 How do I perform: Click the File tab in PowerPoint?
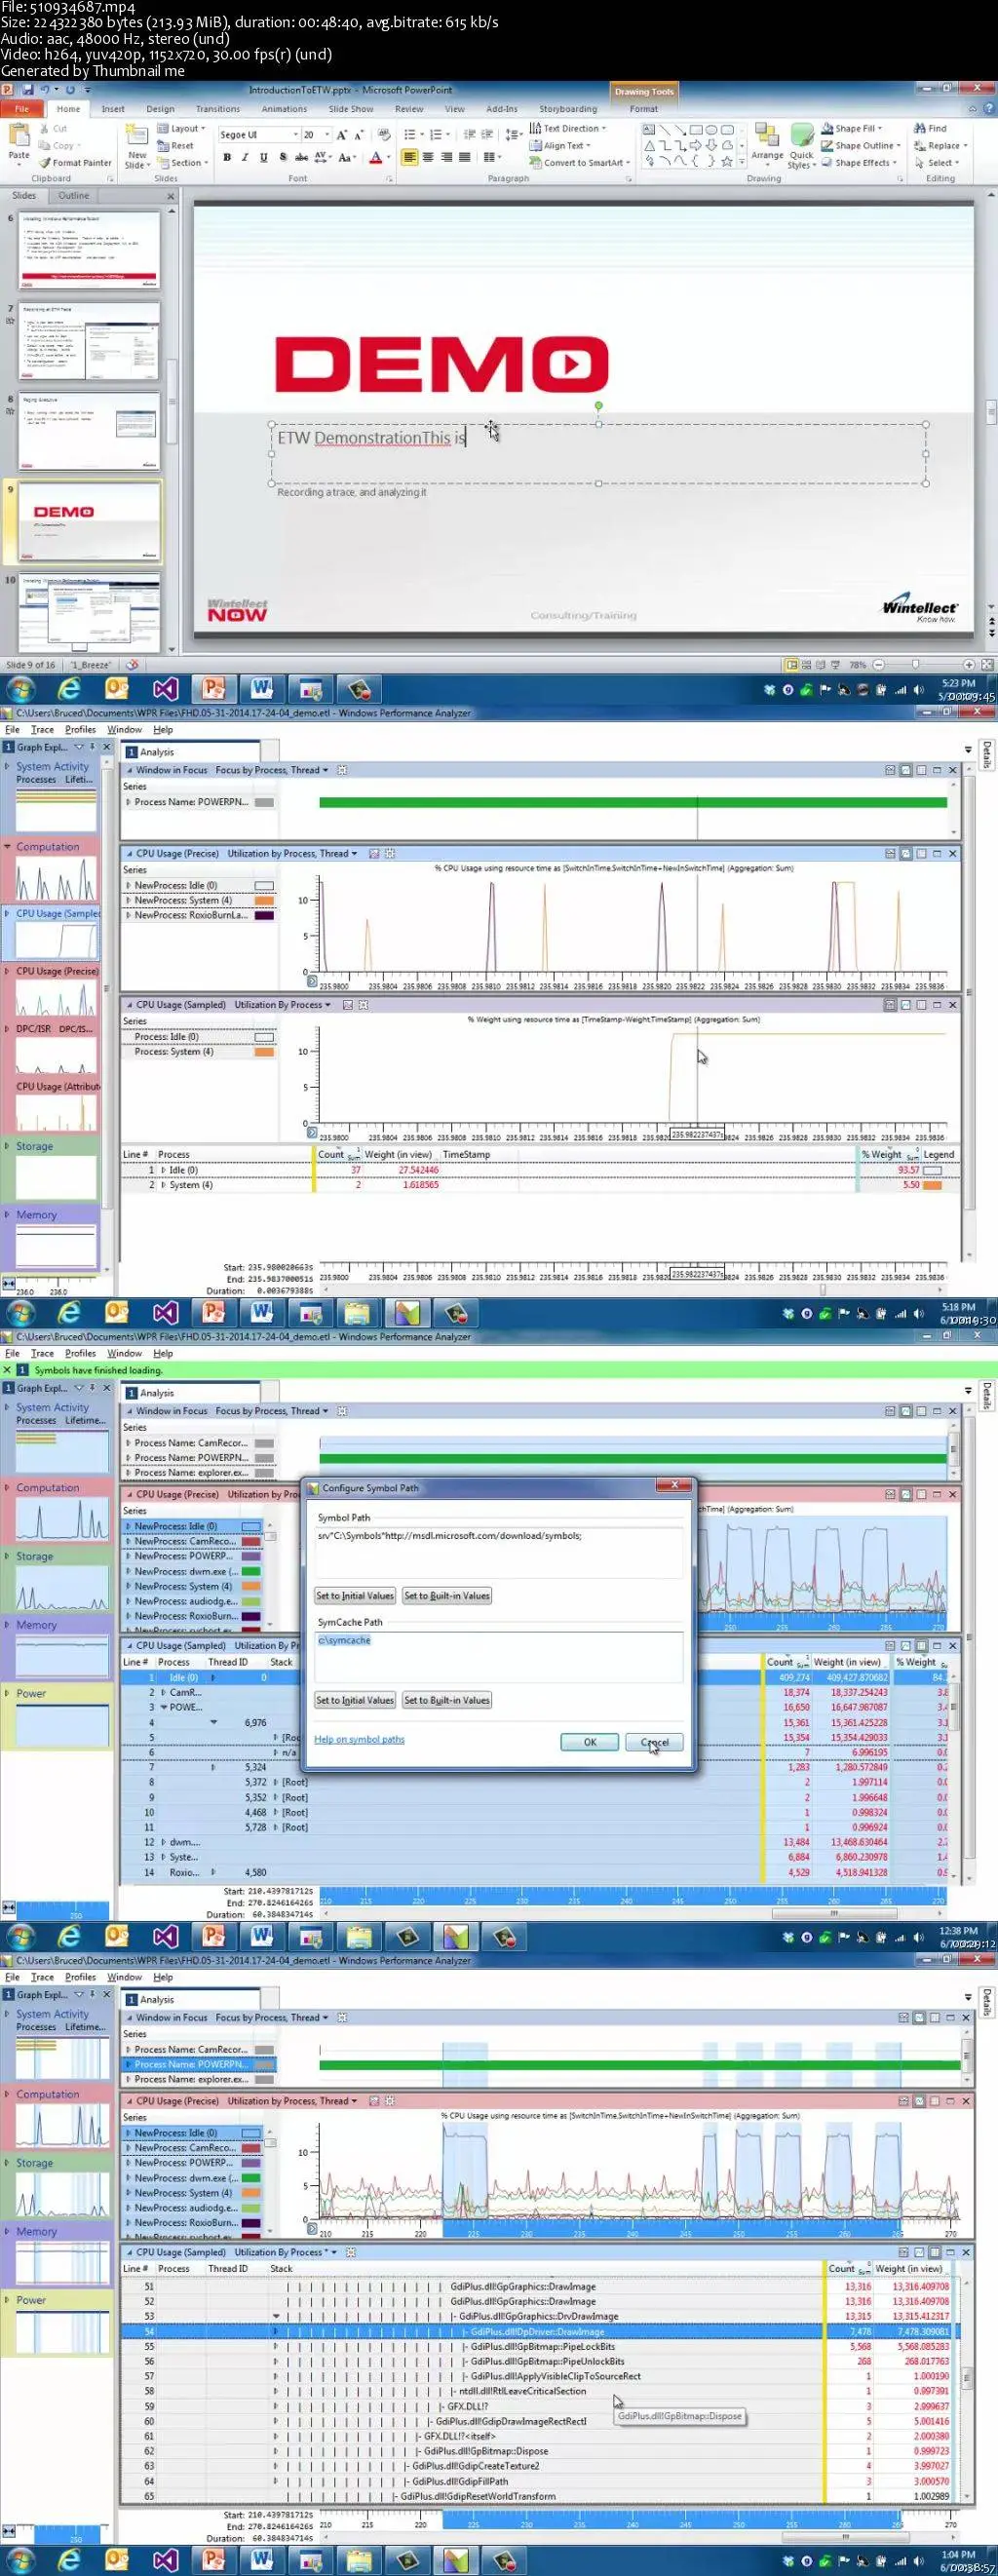coord(22,109)
